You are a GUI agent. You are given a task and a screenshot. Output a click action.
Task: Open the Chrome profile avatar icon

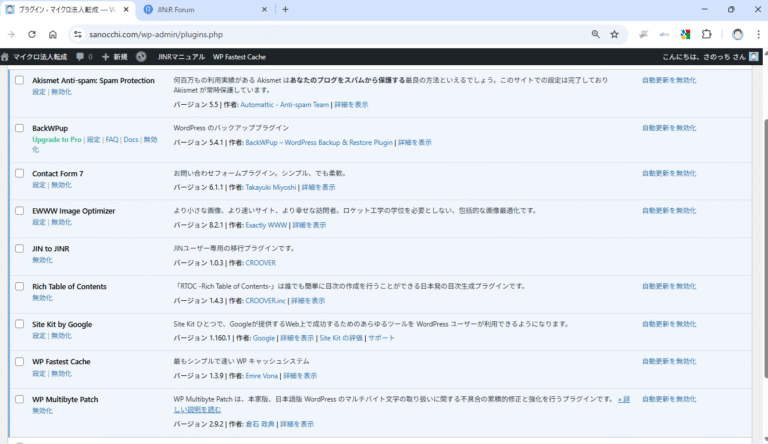coord(737,34)
